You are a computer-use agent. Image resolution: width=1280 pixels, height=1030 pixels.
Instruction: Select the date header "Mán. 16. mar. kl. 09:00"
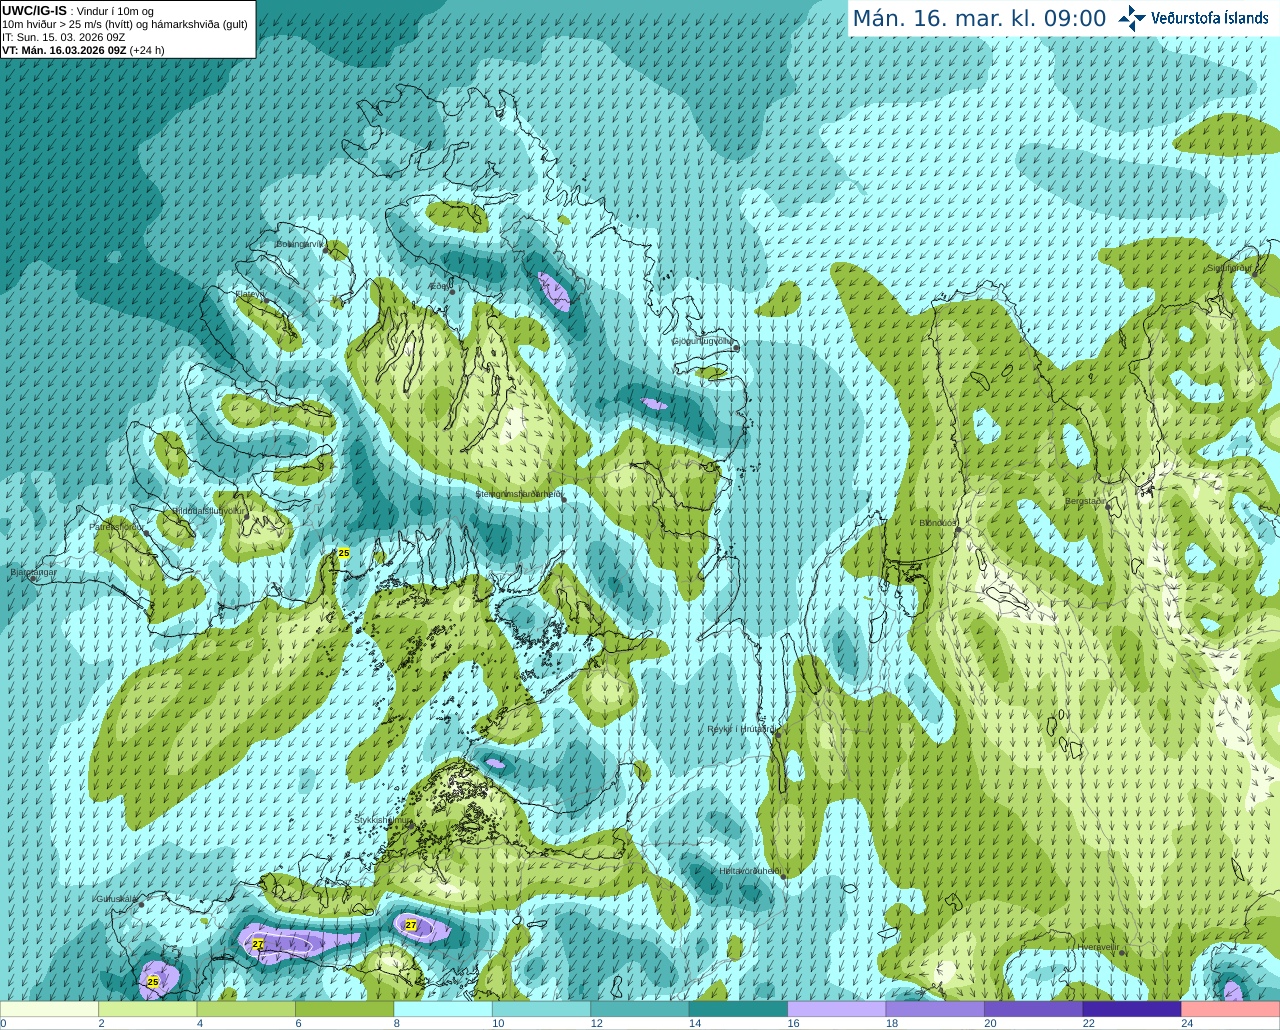point(979,19)
